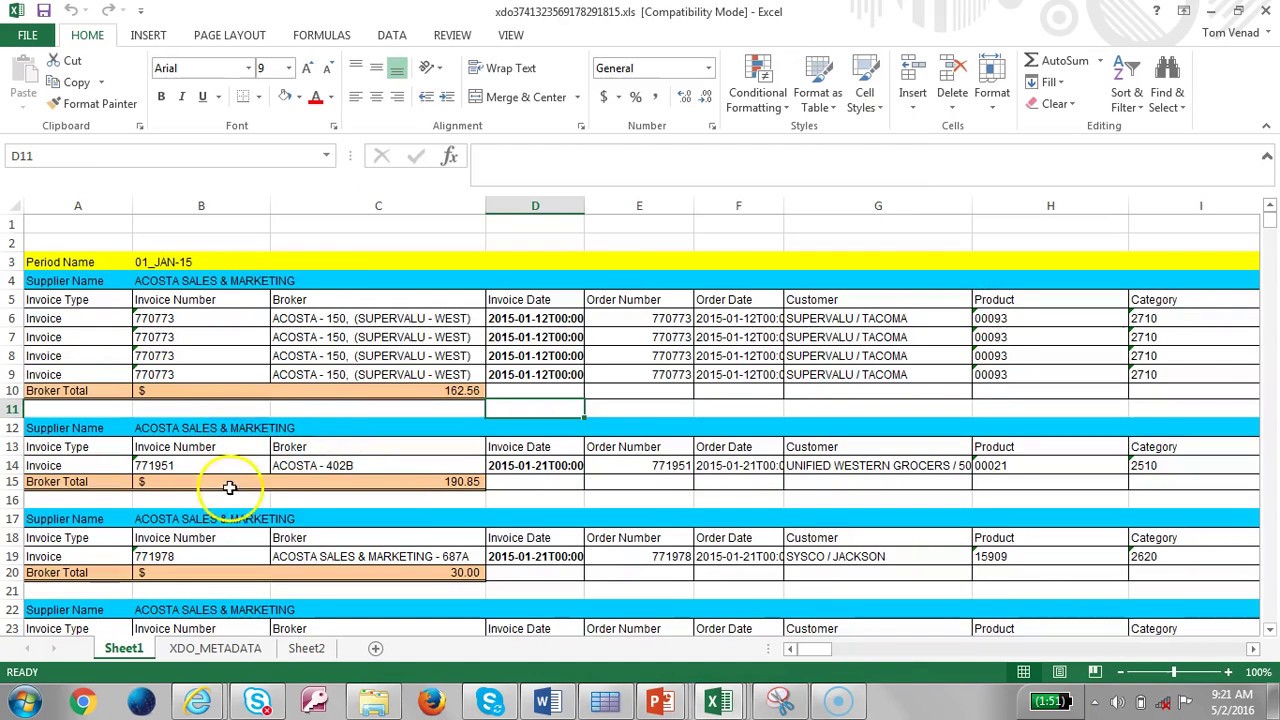The width and height of the screenshot is (1280, 720).
Task: Click Increase Decimal icon
Action: pyautogui.click(x=684, y=97)
